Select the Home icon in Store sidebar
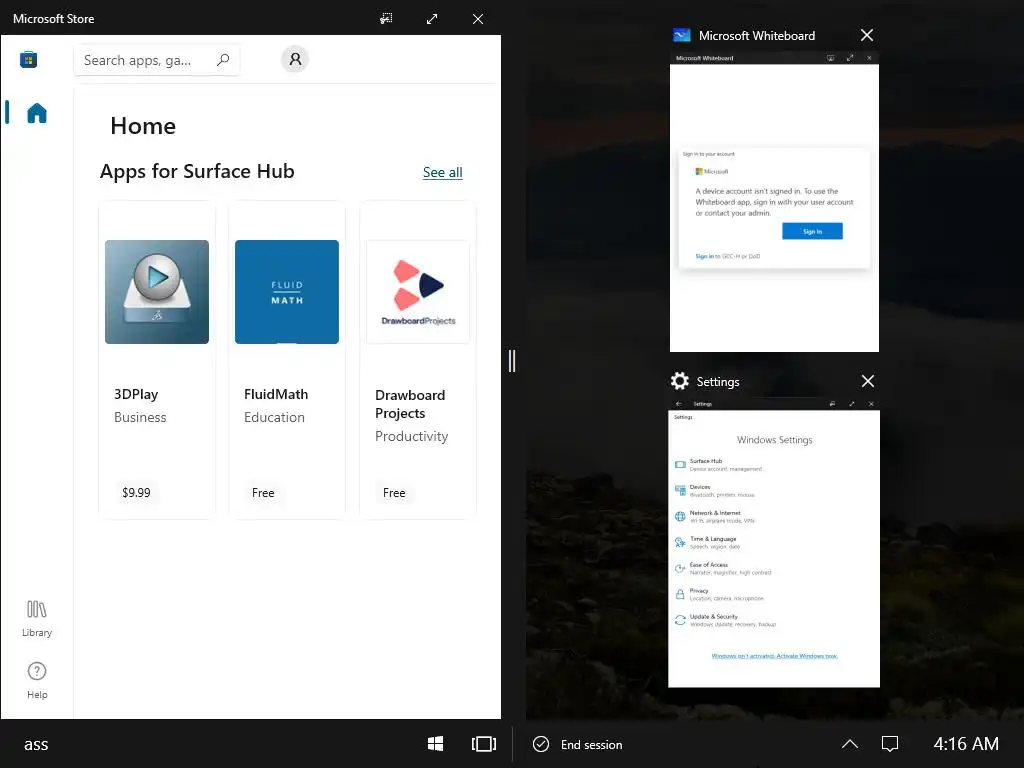The image size is (1024, 768). tap(37, 113)
